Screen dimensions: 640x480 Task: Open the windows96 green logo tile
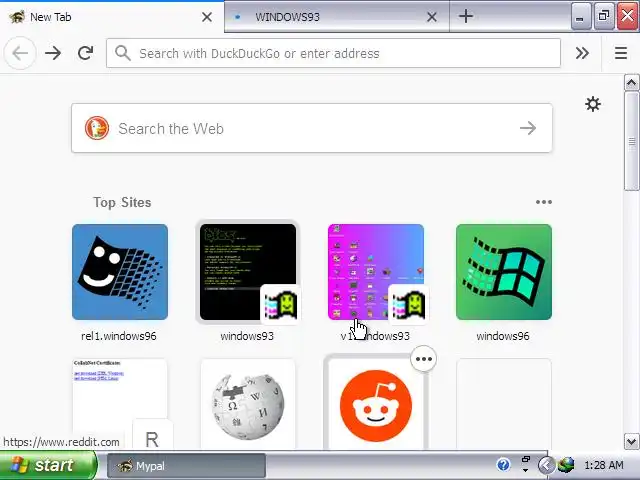point(504,272)
